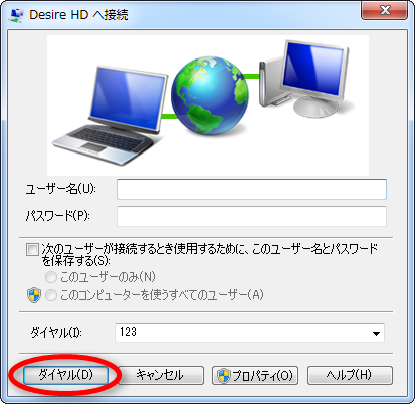Click the ダイヤル(D) dial button
This screenshot has height=404, width=415.
click(66, 375)
